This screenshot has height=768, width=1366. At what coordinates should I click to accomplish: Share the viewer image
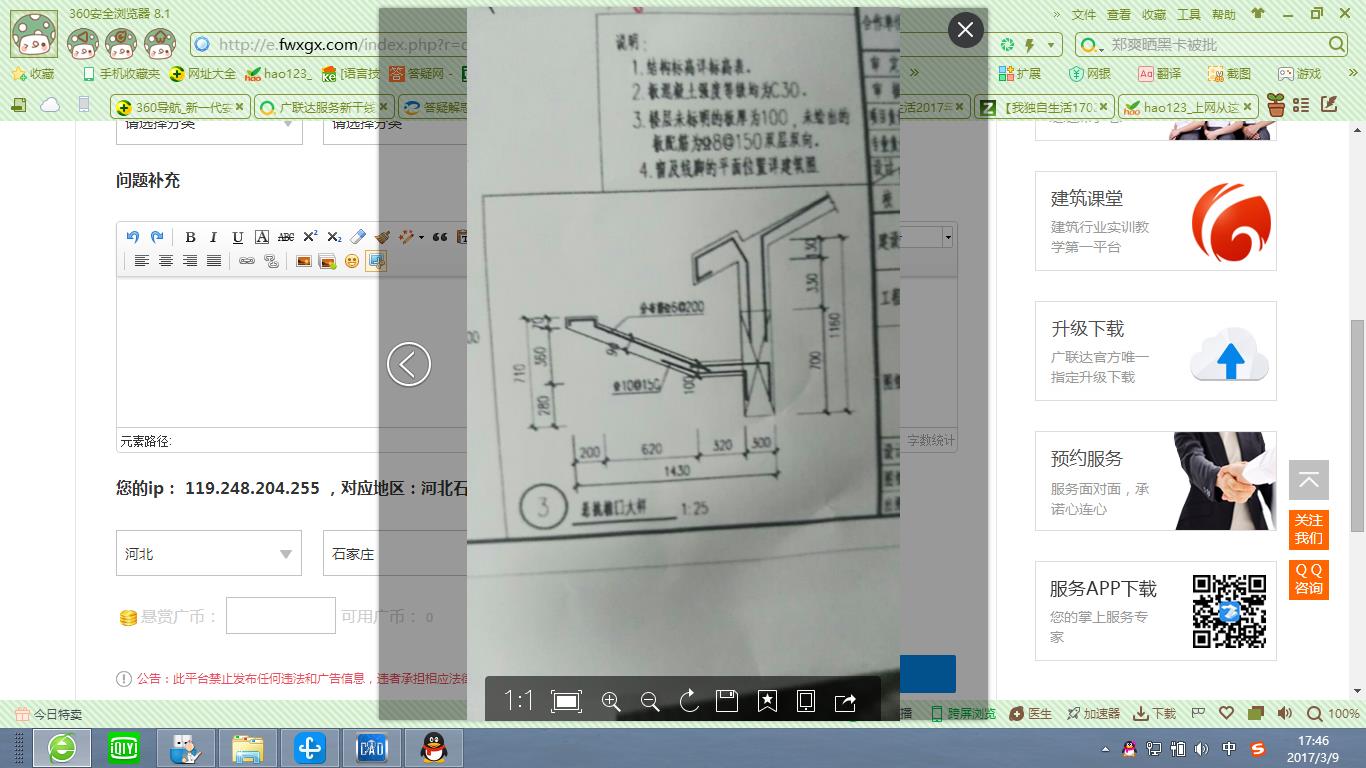[x=845, y=701]
